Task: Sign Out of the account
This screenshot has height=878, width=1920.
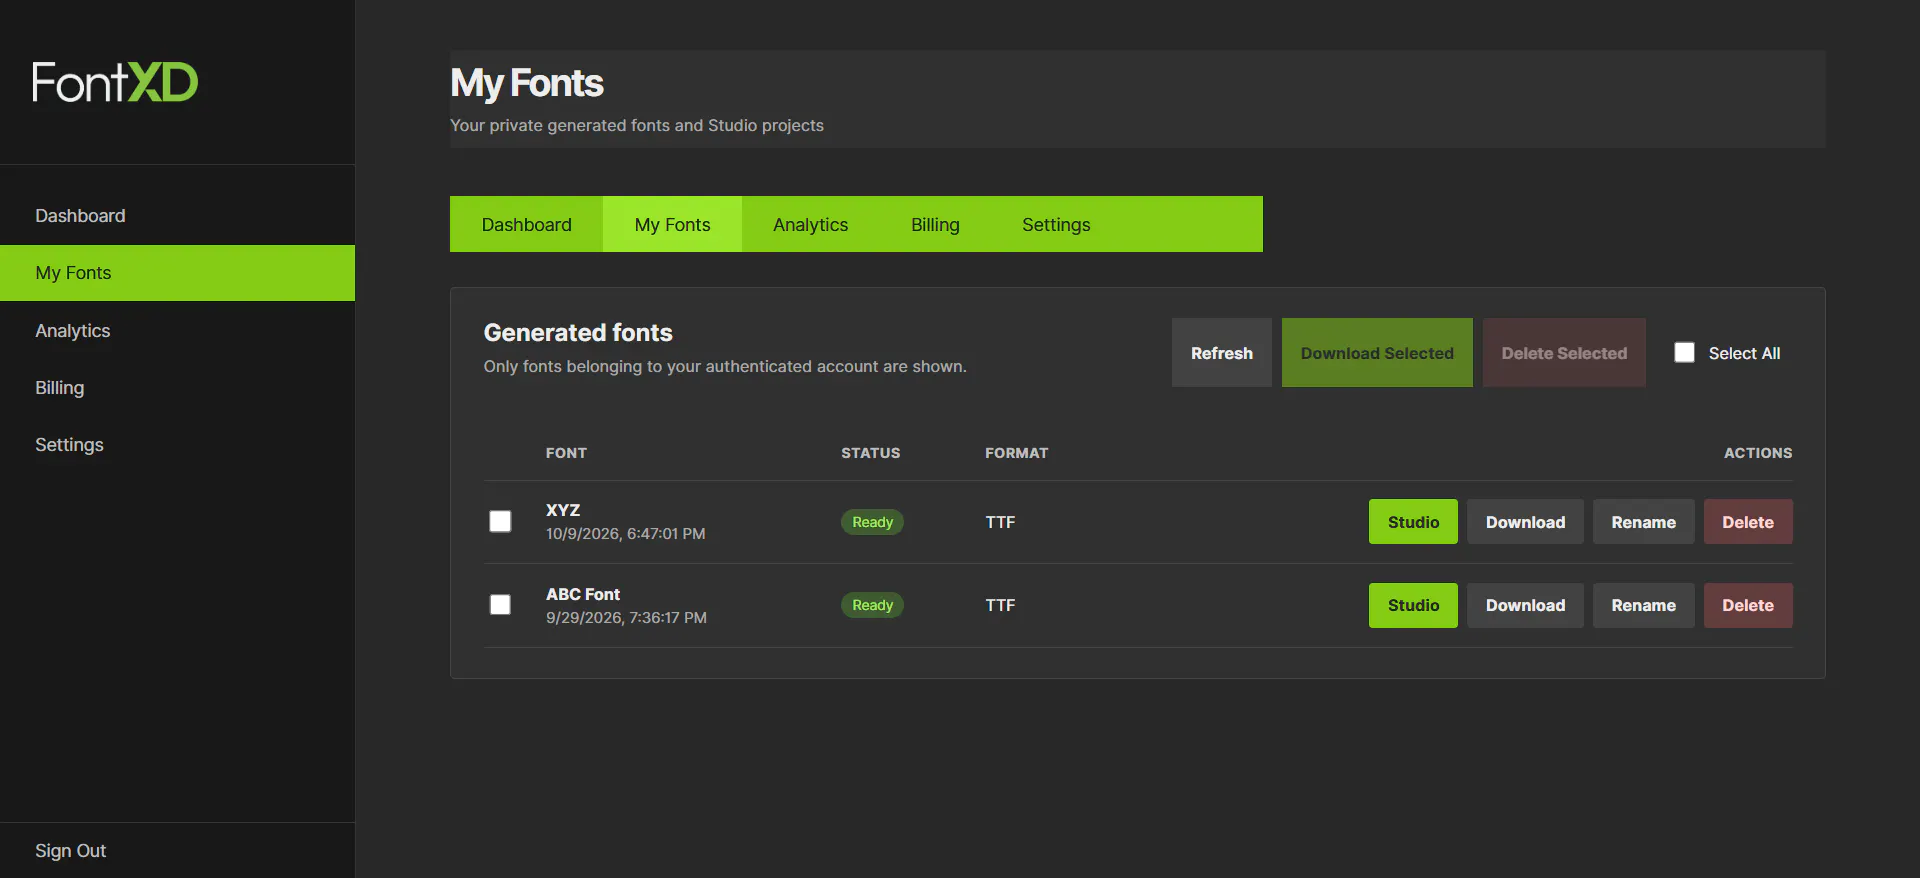Action: click(x=70, y=851)
